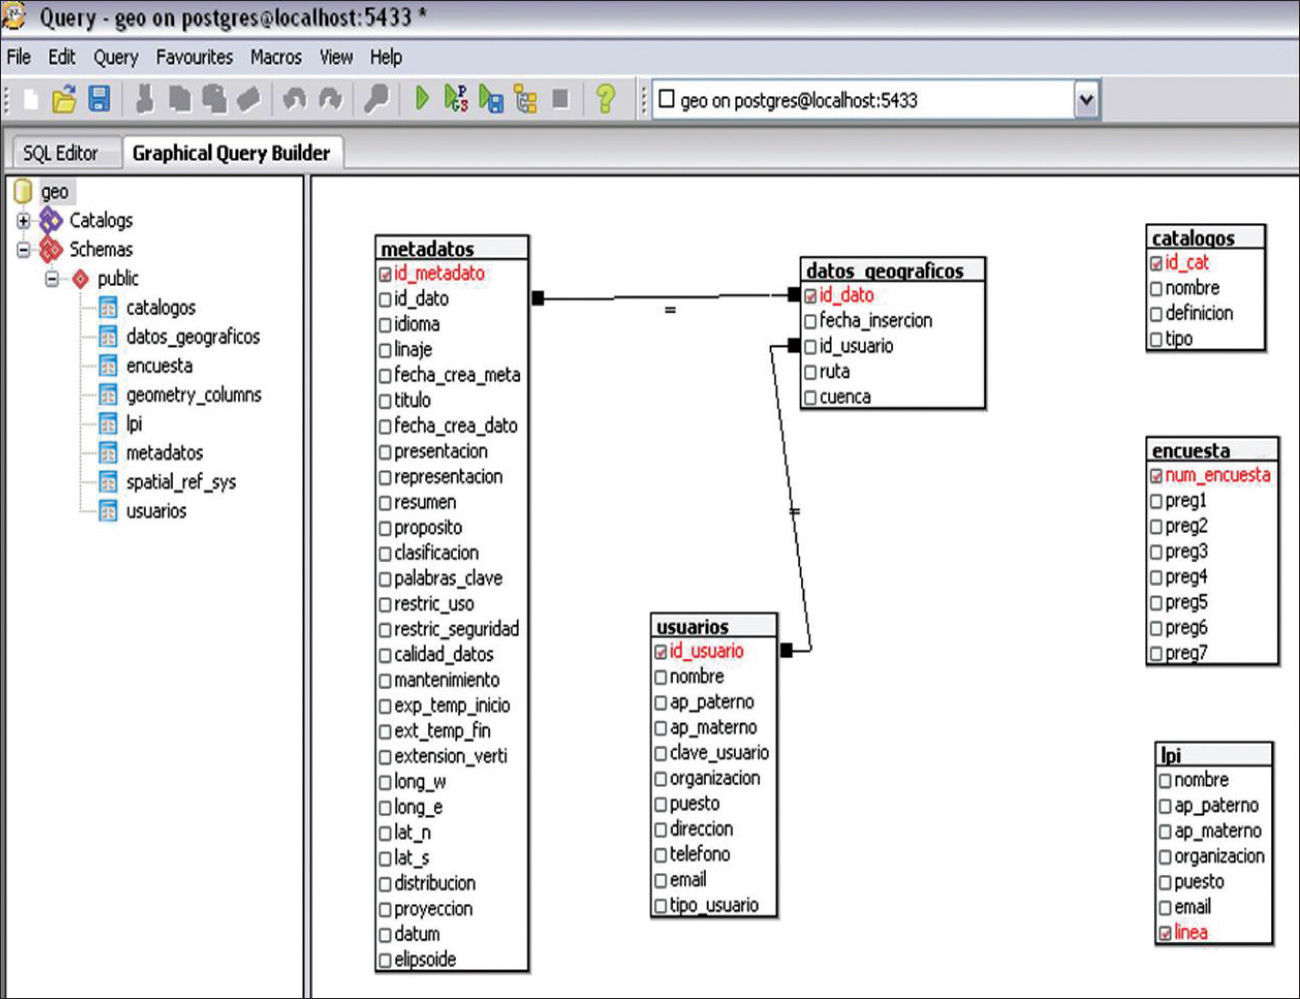Collapse the Schemas tree node
Image resolution: width=1300 pixels, height=999 pixels.
pyautogui.click(x=23, y=250)
